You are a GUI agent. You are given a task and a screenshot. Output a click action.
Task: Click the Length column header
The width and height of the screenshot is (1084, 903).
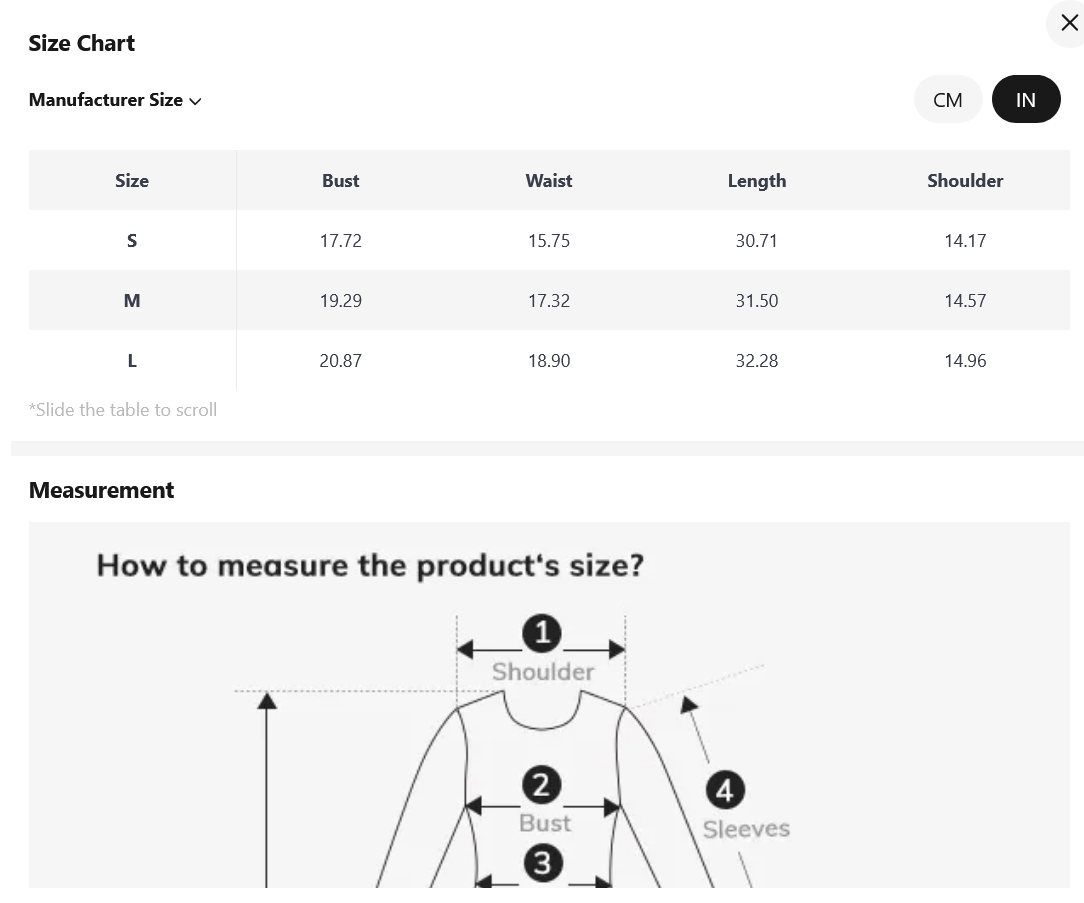757,180
